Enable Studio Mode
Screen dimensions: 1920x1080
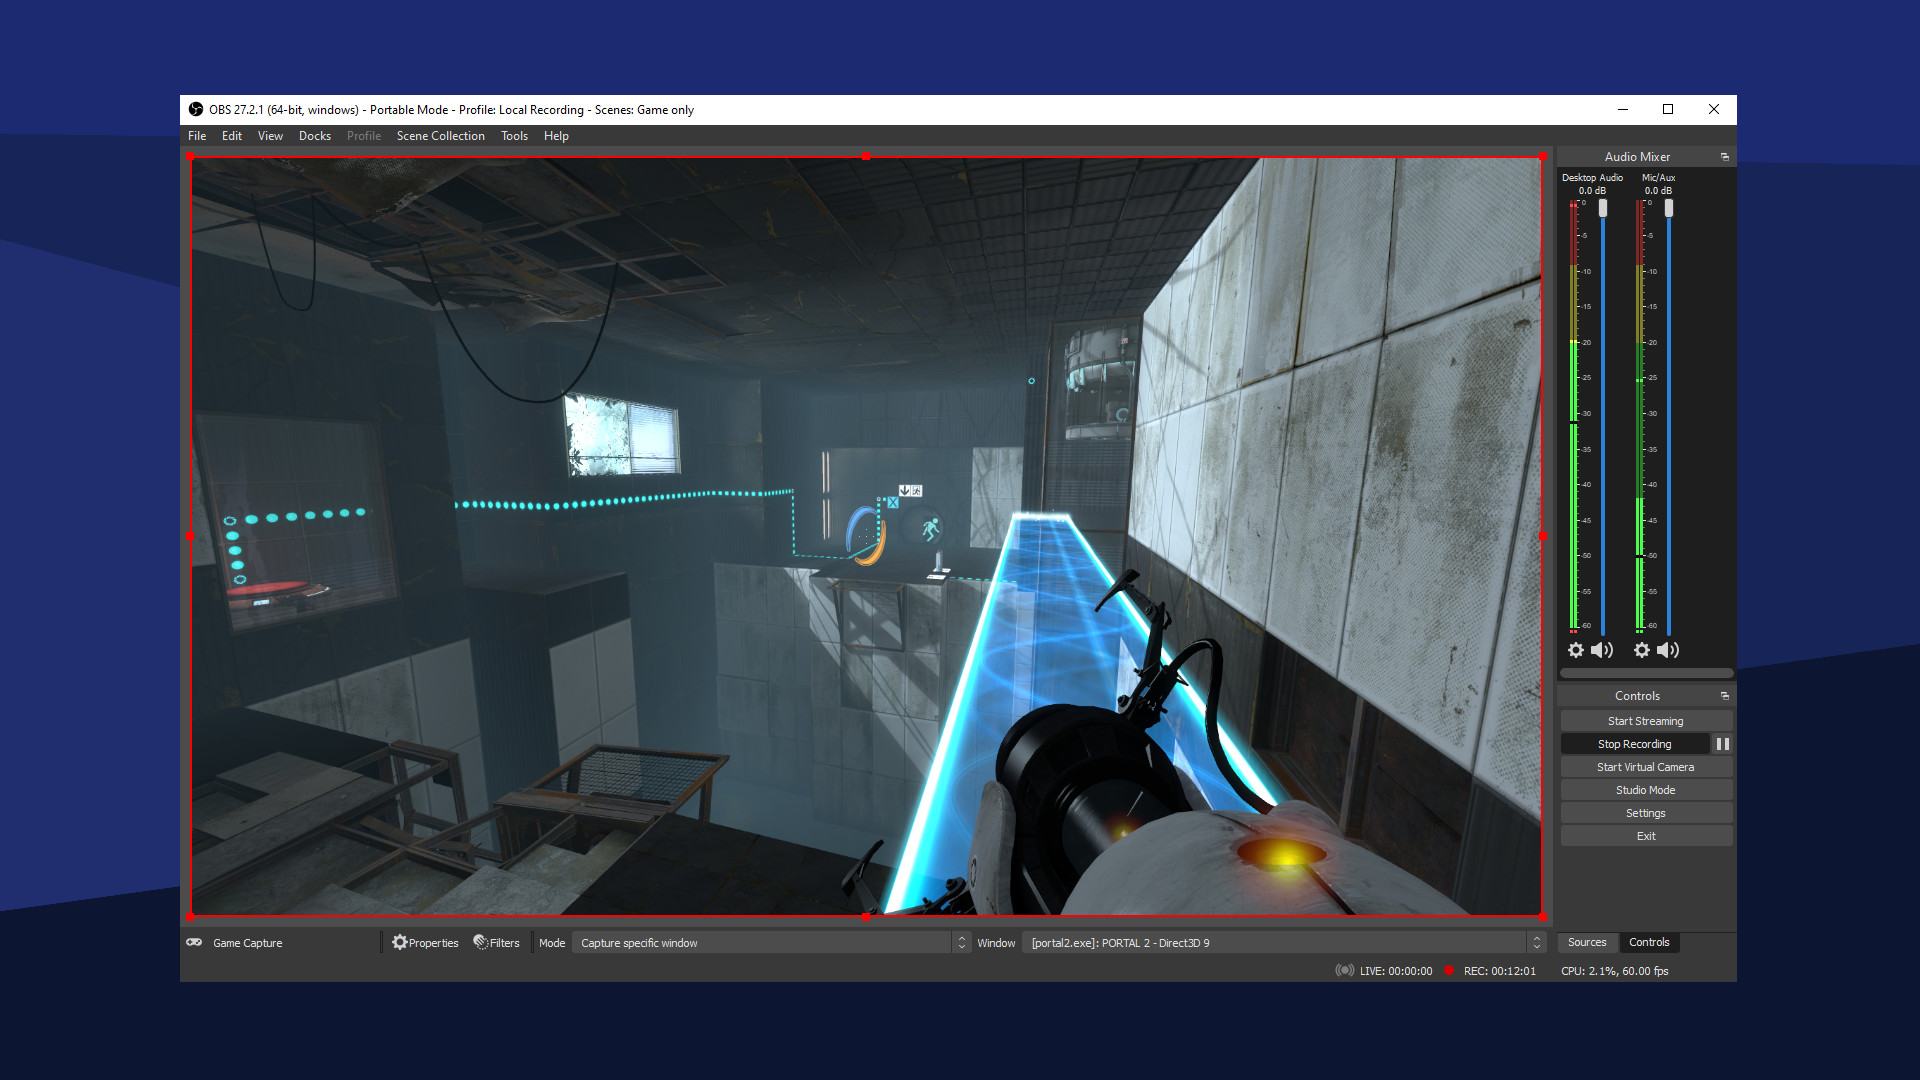(x=1644, y=790)
